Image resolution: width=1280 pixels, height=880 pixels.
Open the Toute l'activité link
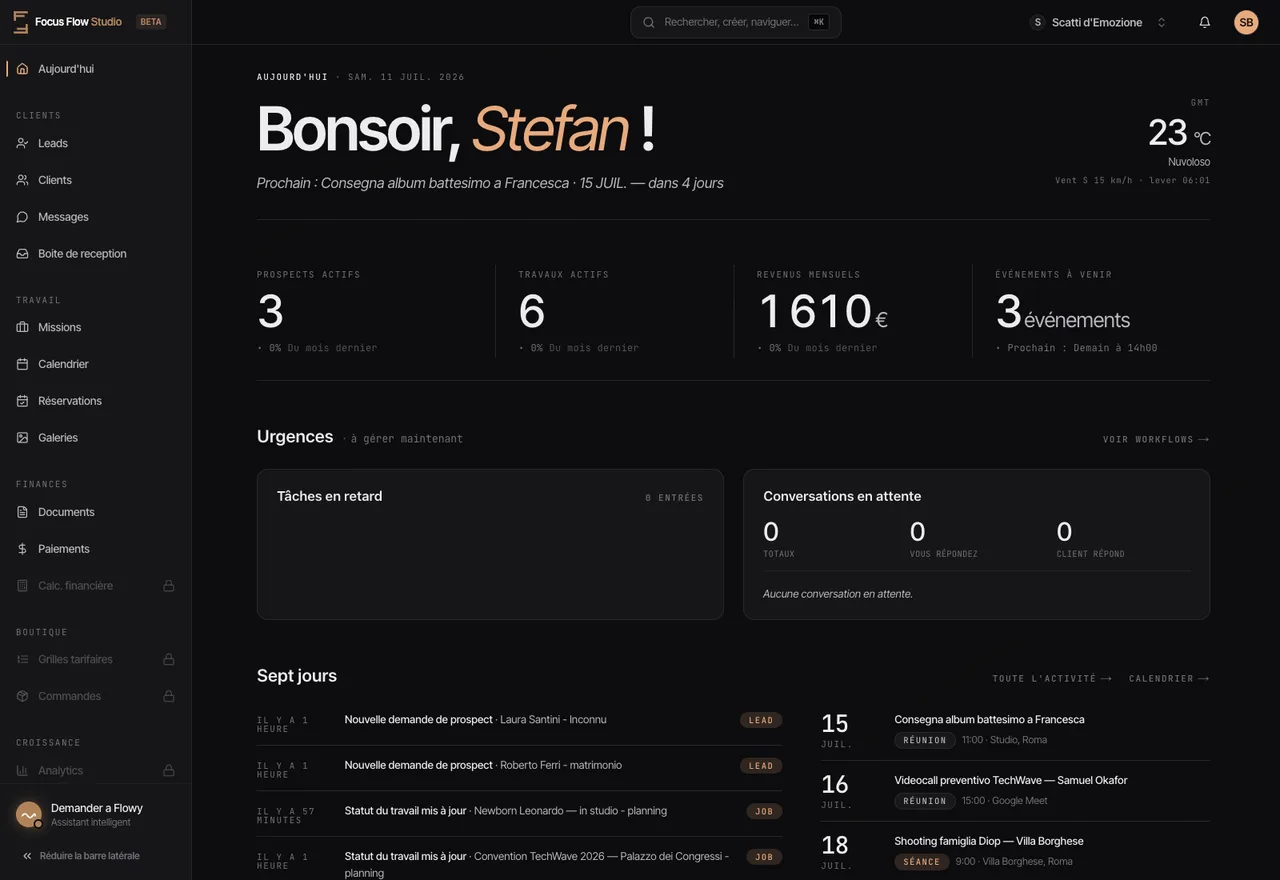[x=1052, y=679]
